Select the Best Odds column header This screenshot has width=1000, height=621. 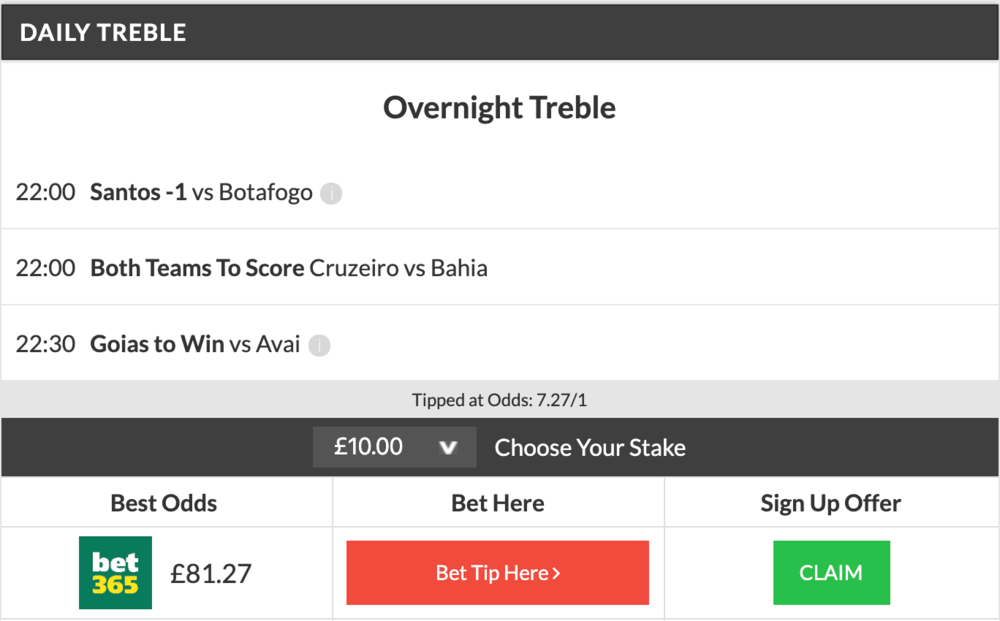coord(164,503)
